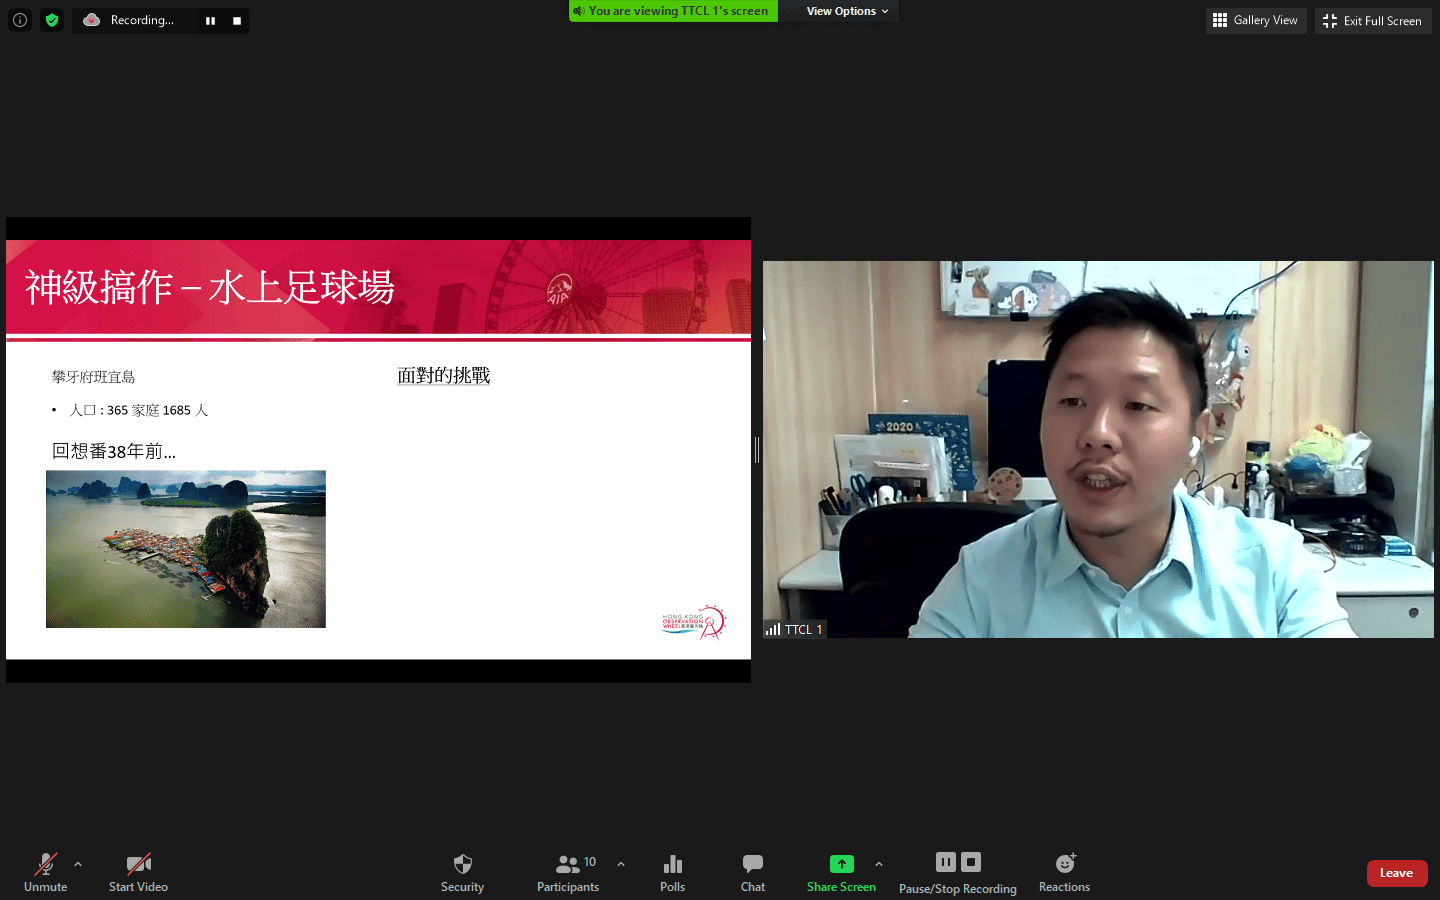Stop recording using top-left stop button

[237, 21]
